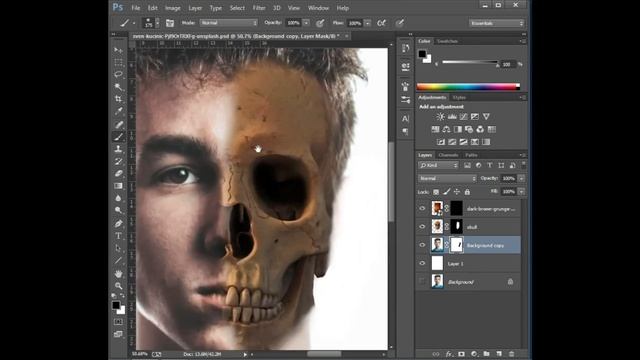640x360 pixels.
Task: Switch to the Swatches tab
Action: tap(447, 41)
